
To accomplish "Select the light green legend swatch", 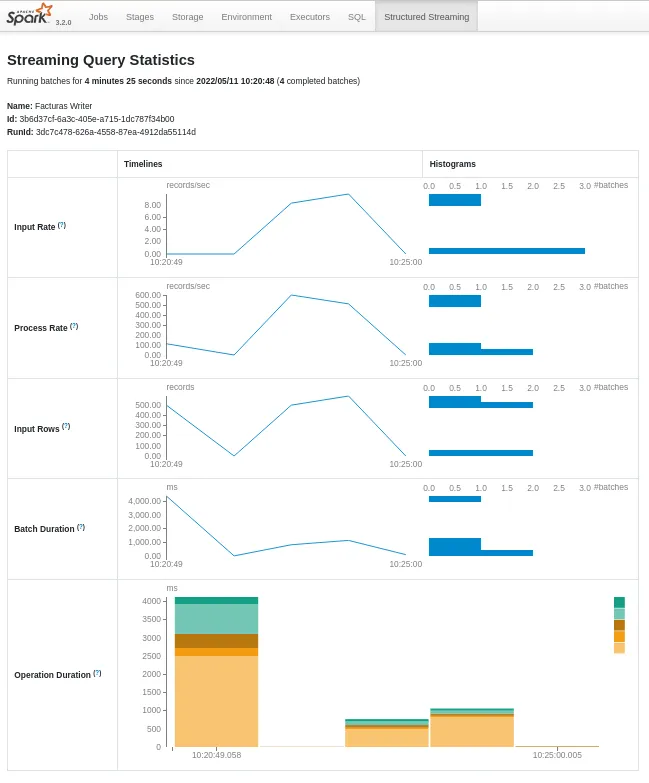I will coord(619,614).
